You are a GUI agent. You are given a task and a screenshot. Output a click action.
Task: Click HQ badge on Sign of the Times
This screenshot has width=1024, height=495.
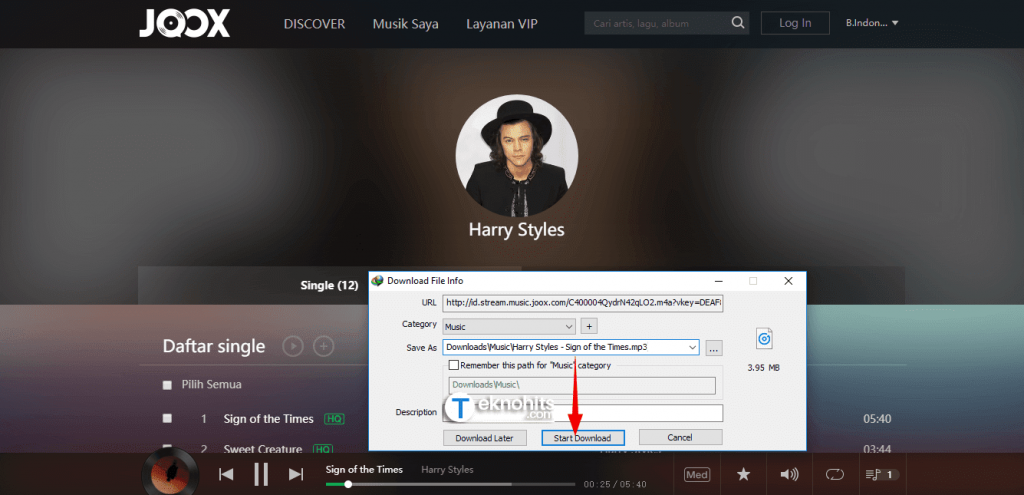[x=334, y=419]
